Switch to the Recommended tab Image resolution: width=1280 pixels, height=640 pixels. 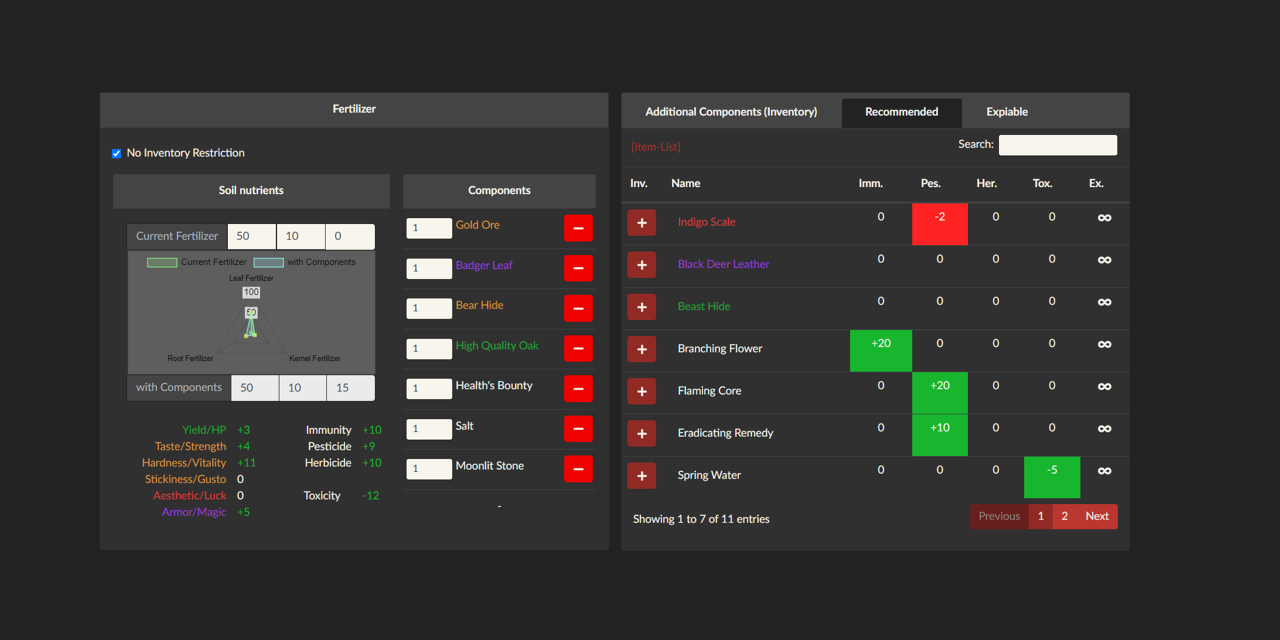(902, 112)
